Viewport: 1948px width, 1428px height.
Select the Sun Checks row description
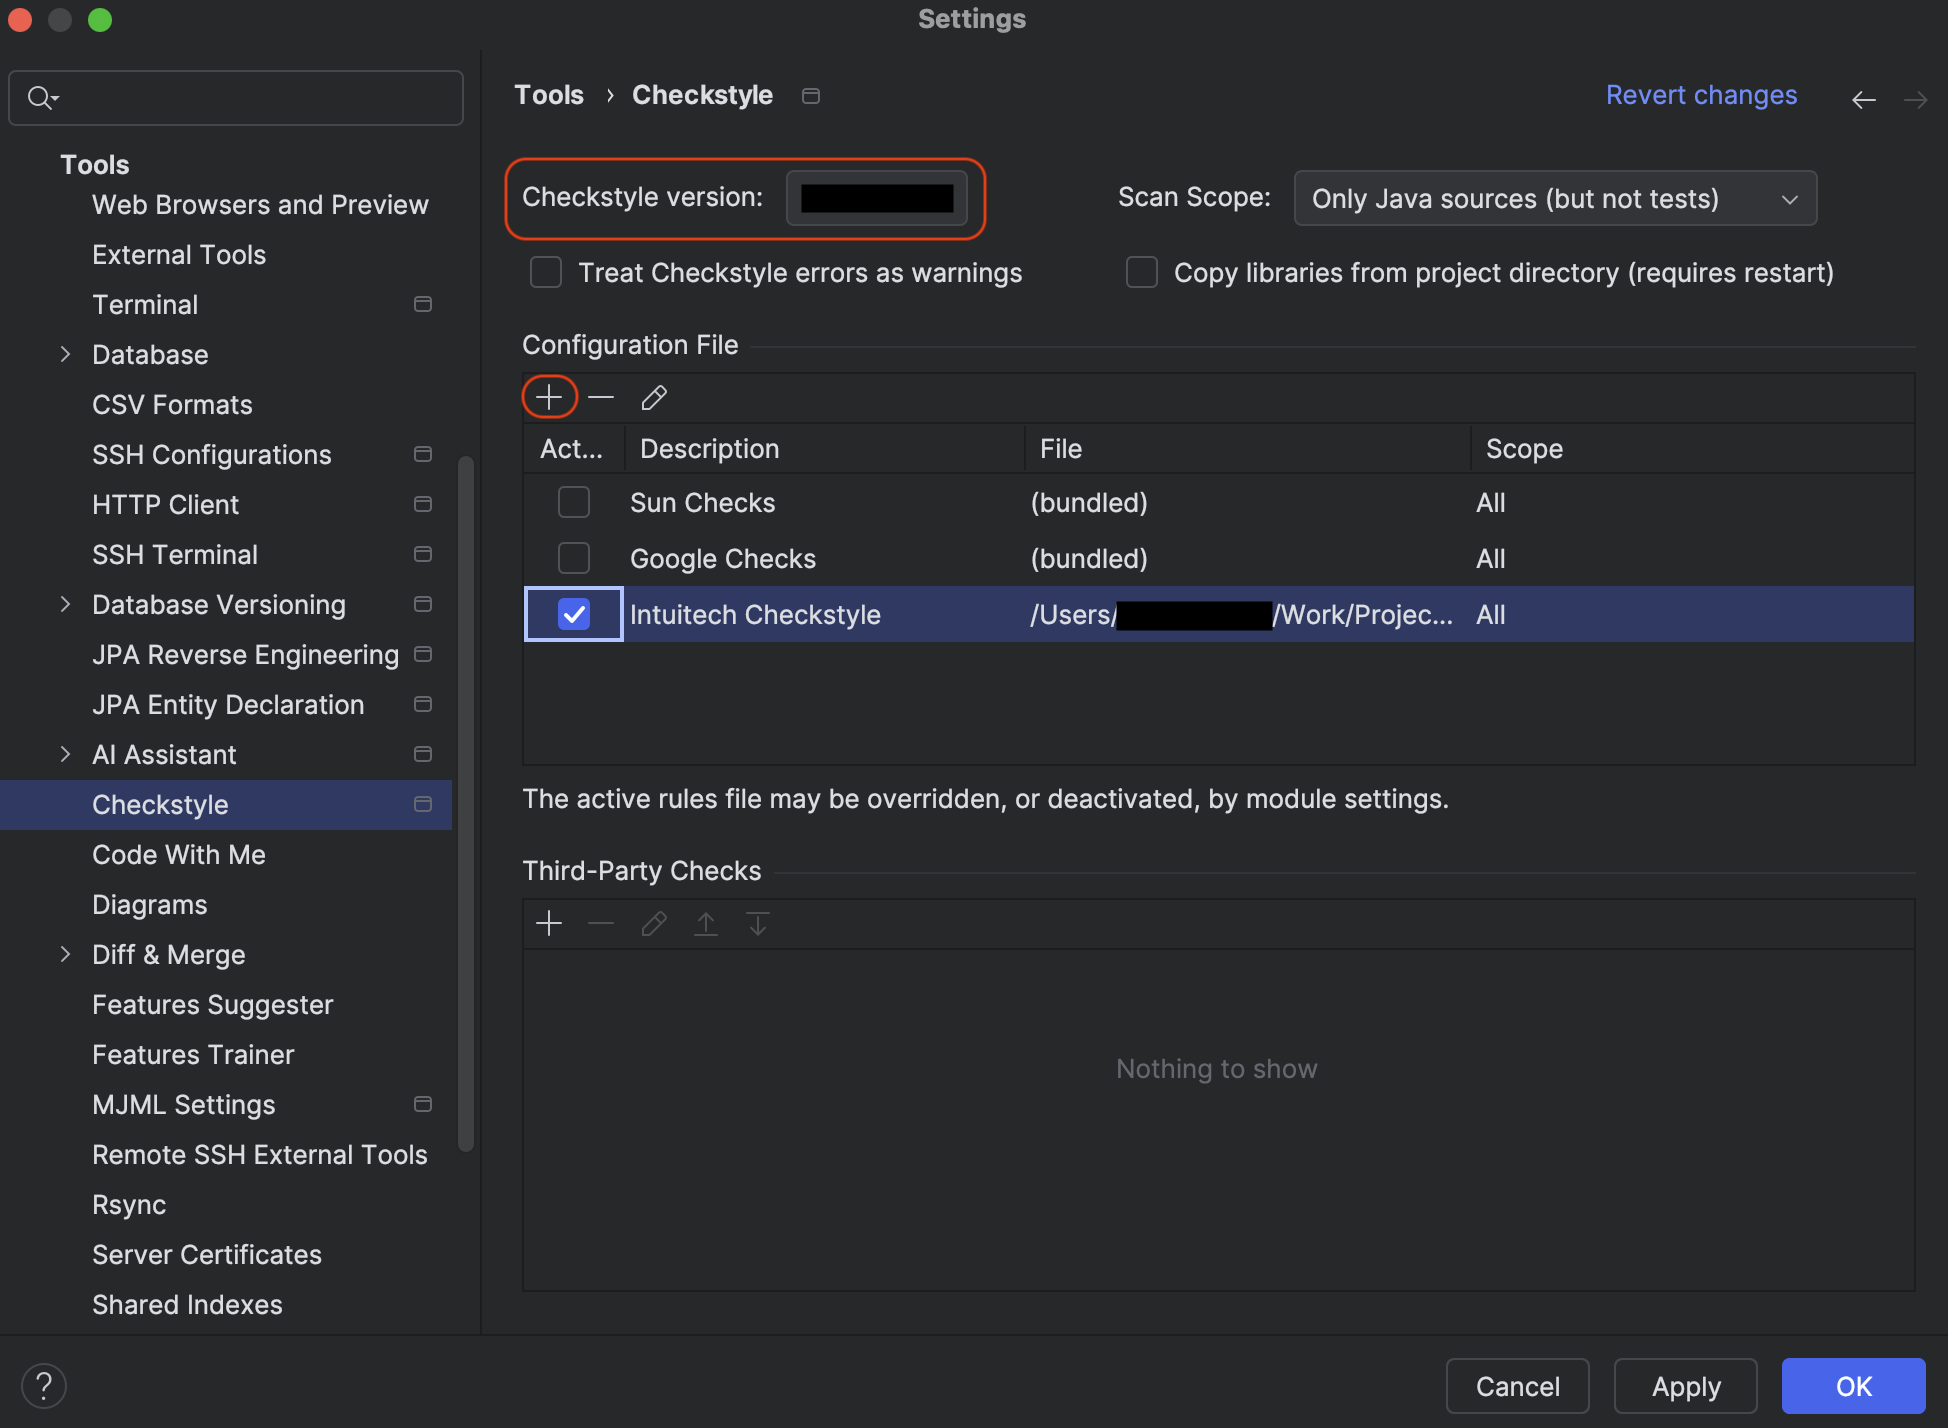(x=703, y=502)
